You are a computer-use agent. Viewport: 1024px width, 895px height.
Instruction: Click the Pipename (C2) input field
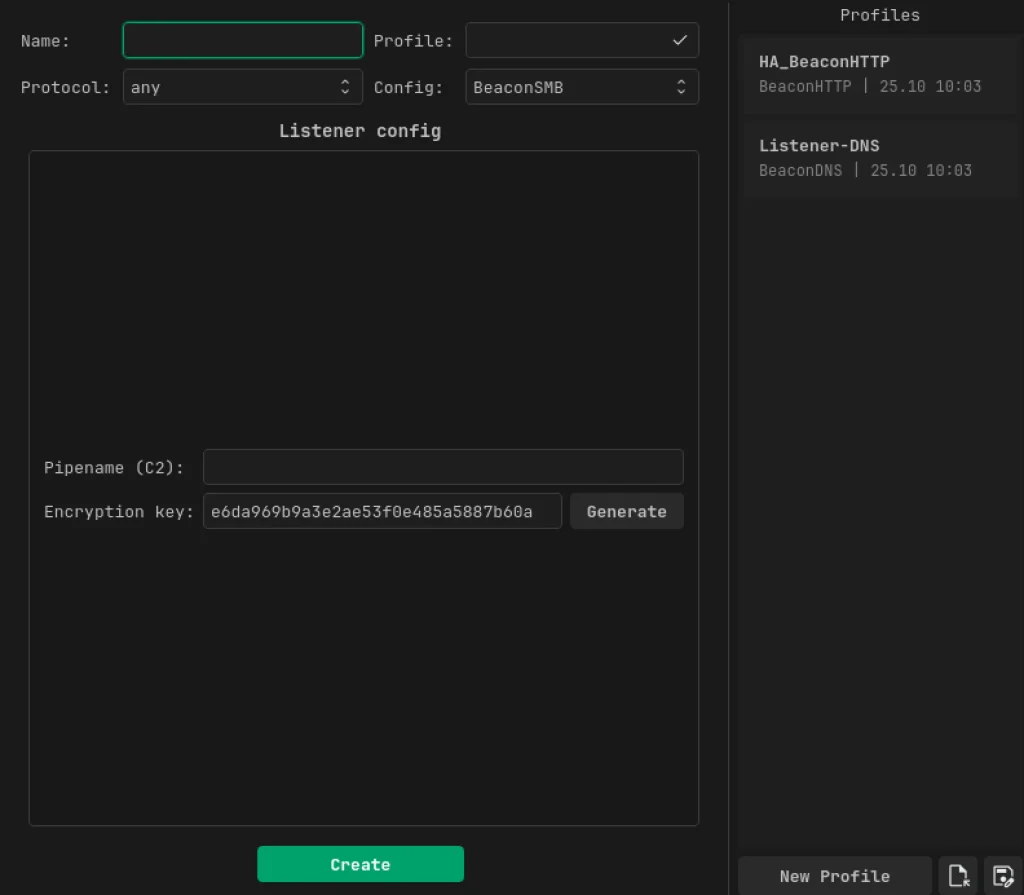point(443,467)
